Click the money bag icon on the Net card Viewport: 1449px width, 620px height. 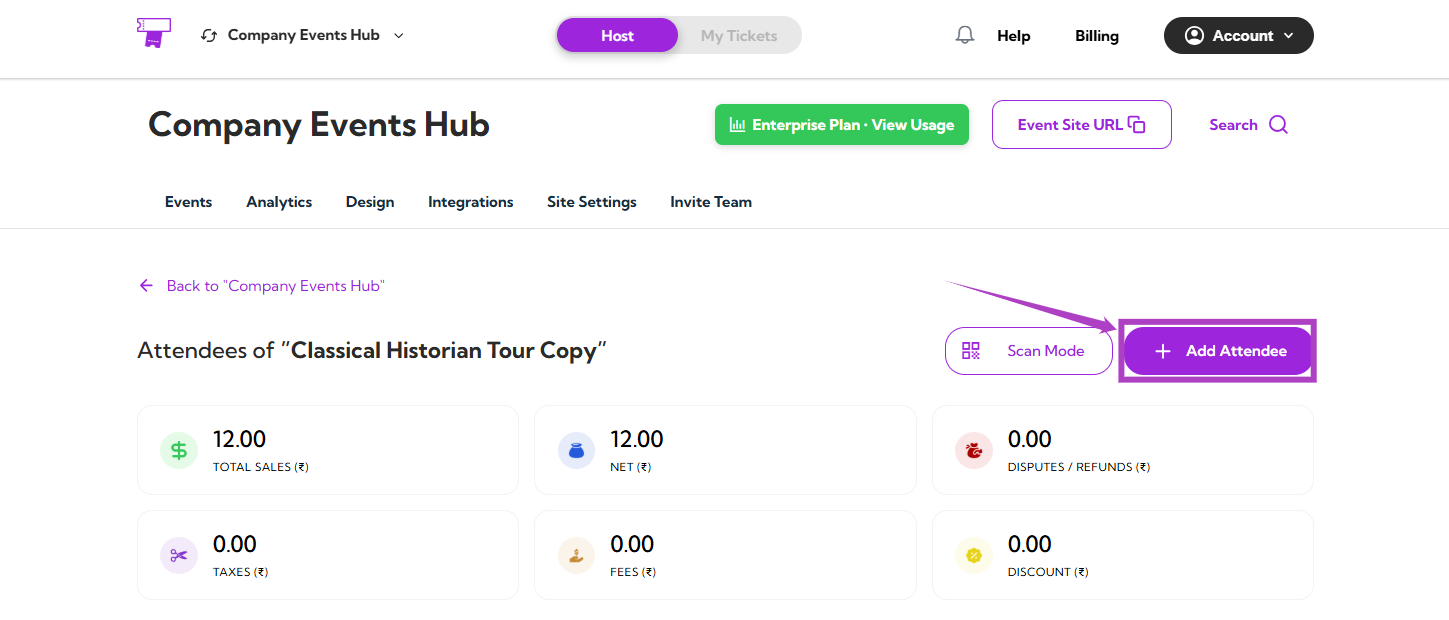point(576,450)
